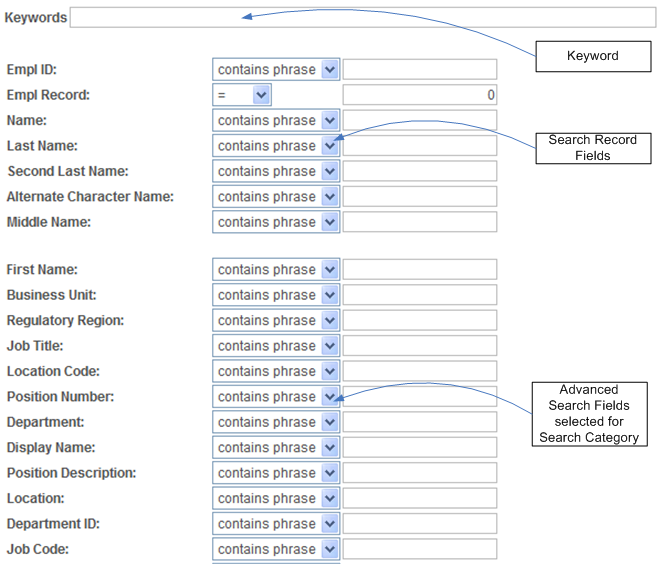The image size is (662, 564).
Task: Open the Second Last Name operator dropdown
Action: point(276,171)
